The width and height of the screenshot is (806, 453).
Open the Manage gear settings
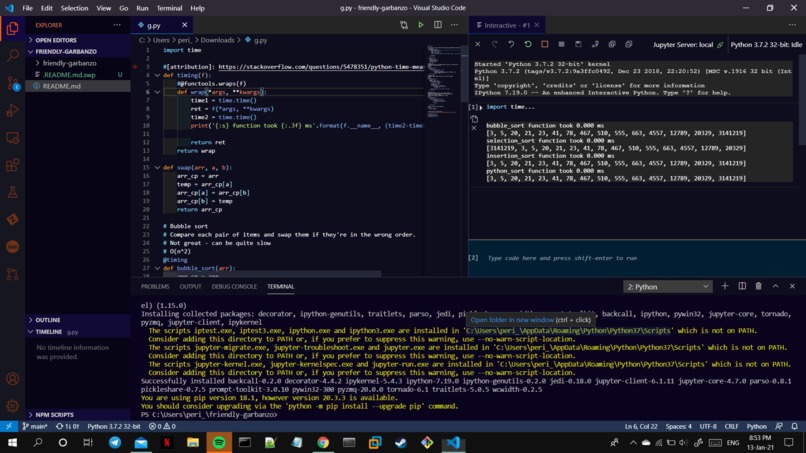point(12,406)
